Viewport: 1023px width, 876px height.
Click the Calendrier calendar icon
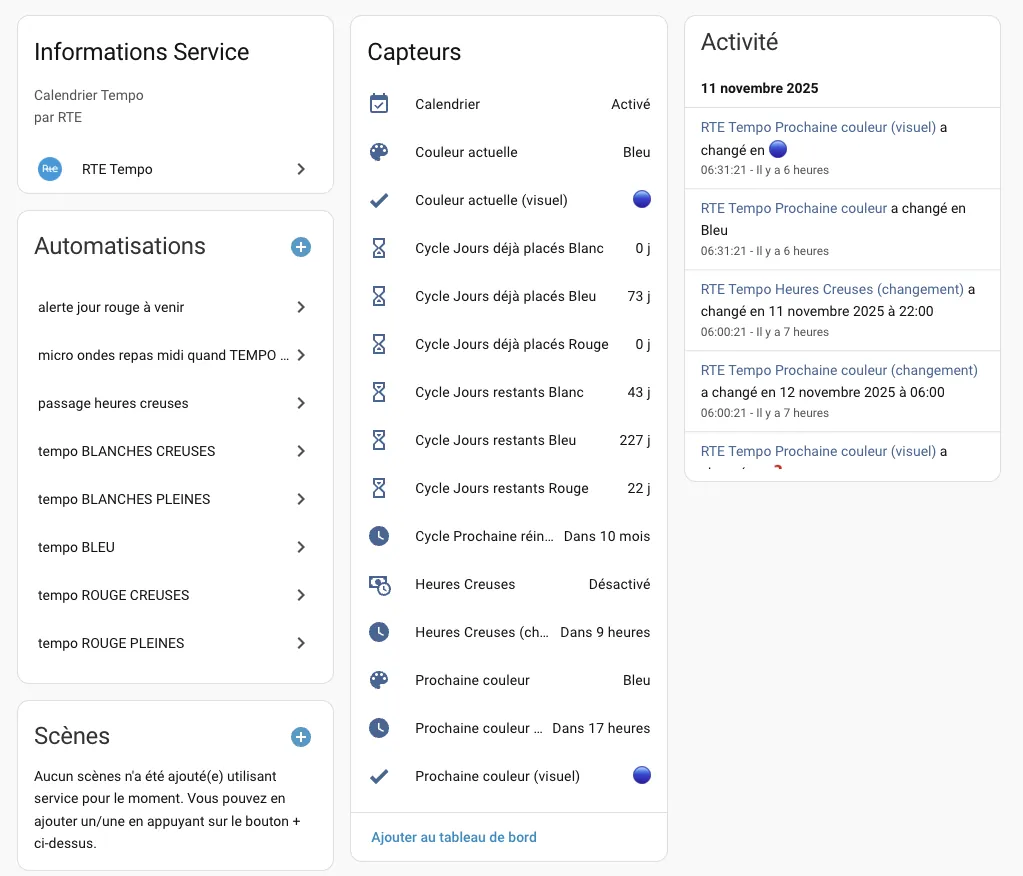379,104
